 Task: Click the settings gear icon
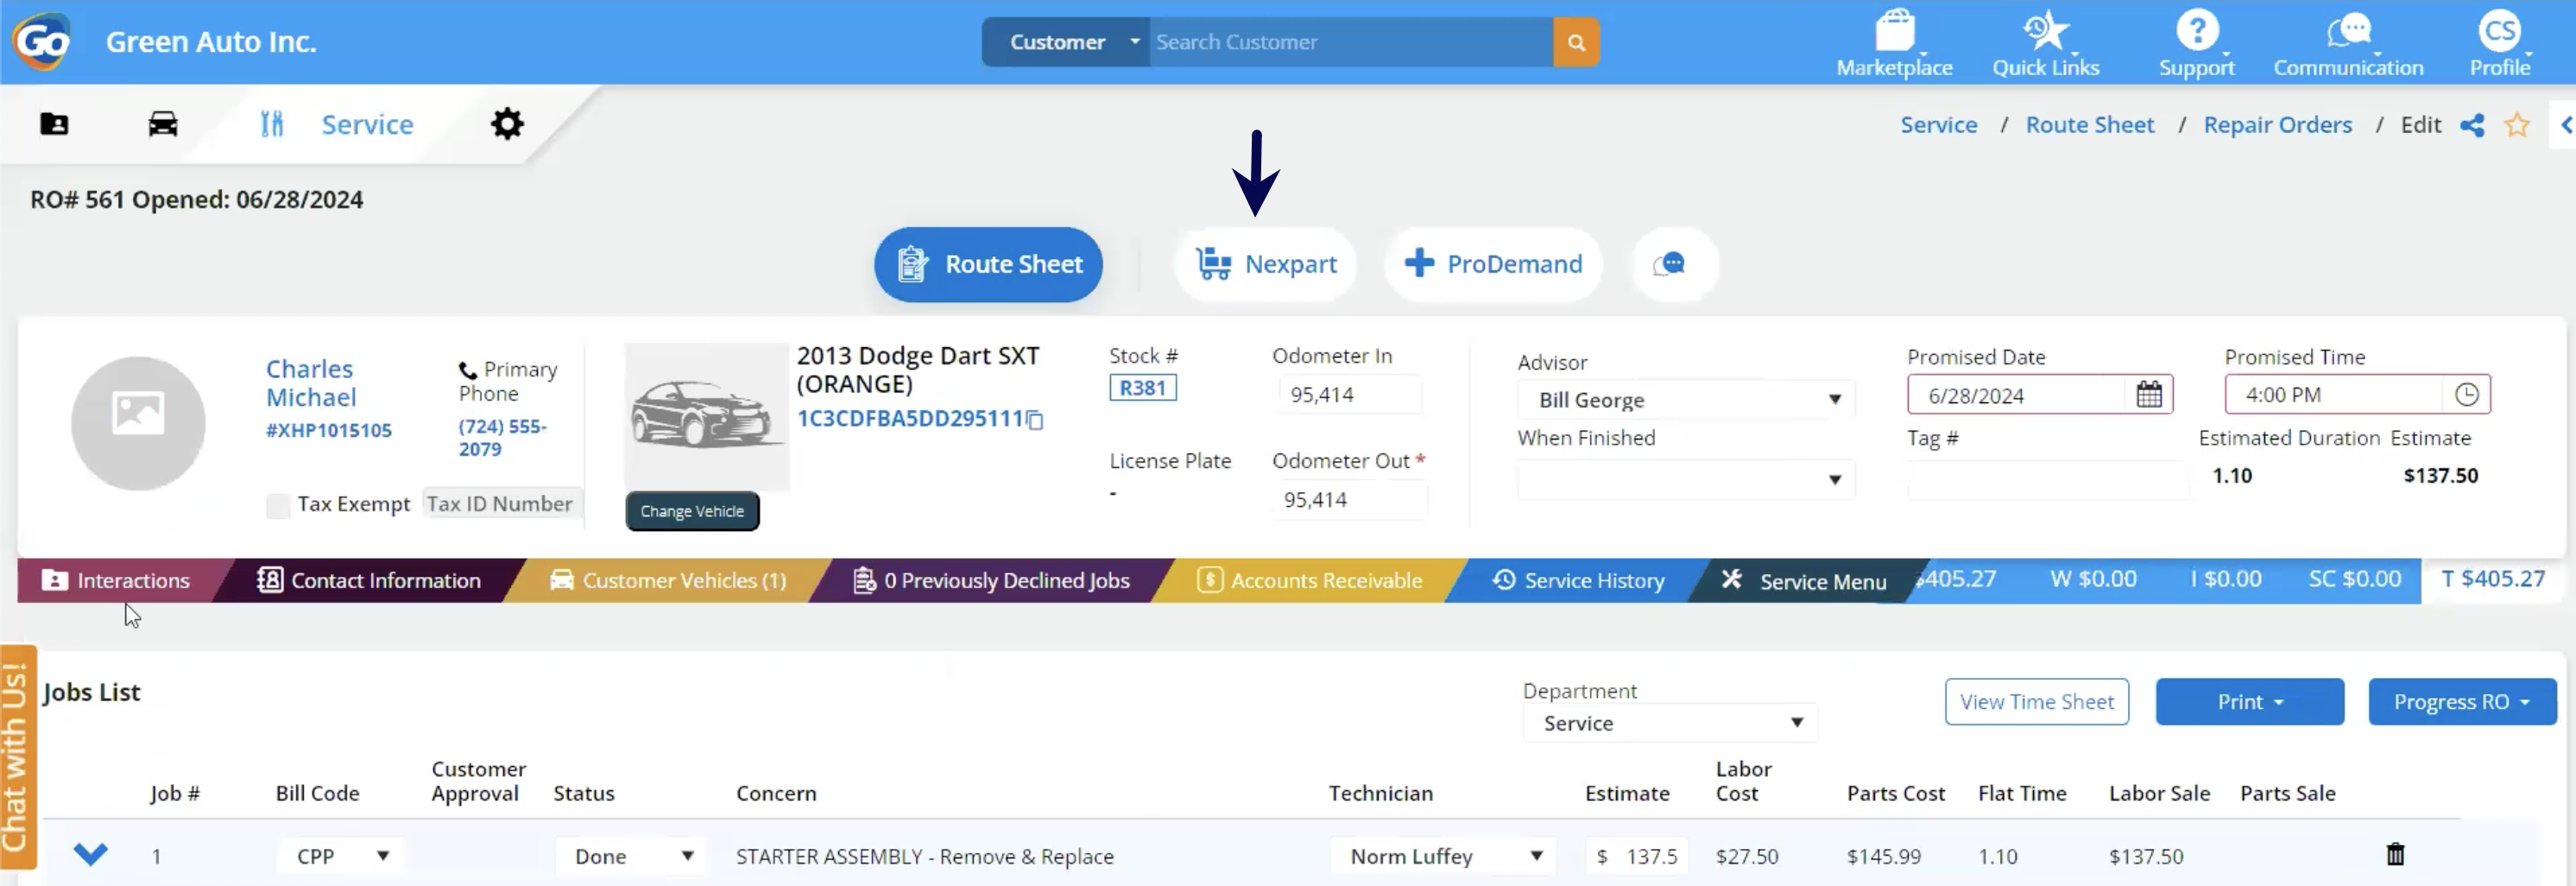pyautogui.click(x=507, y=124)
